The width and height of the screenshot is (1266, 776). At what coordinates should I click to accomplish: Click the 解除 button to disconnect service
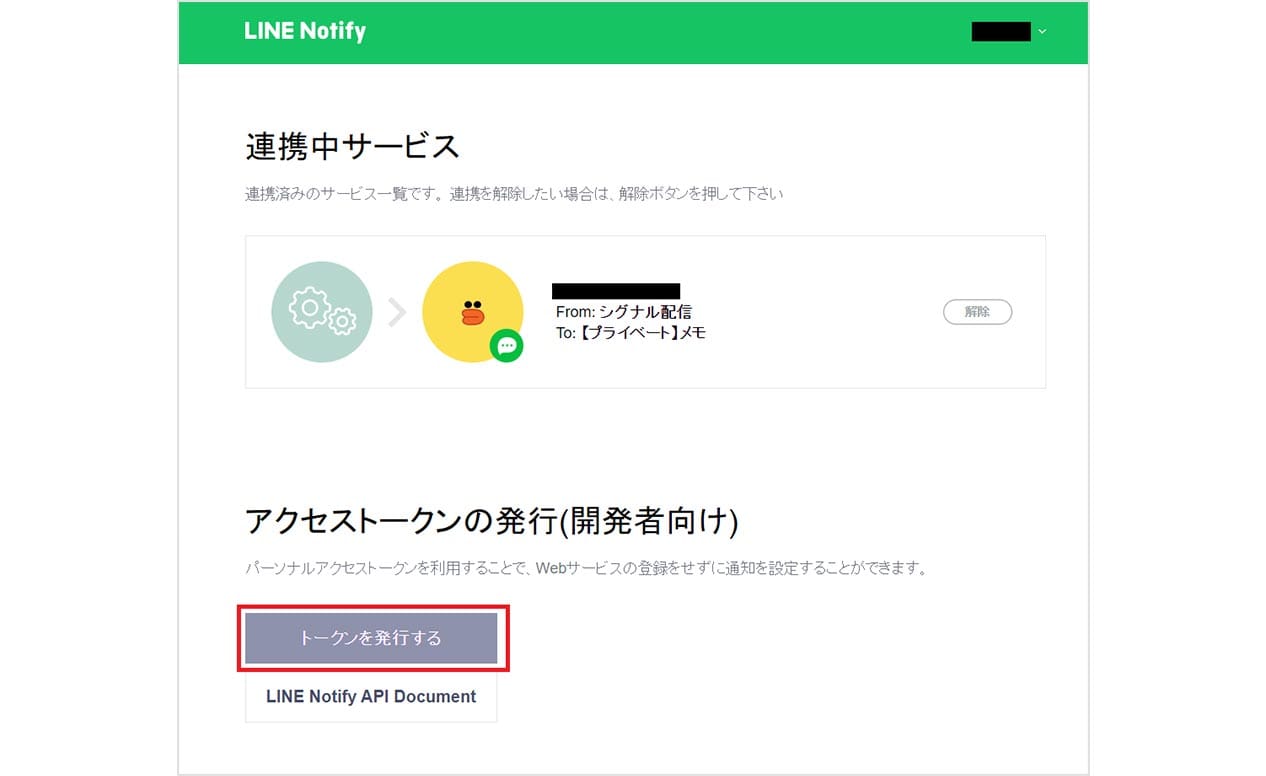click(x=977, y=312)
